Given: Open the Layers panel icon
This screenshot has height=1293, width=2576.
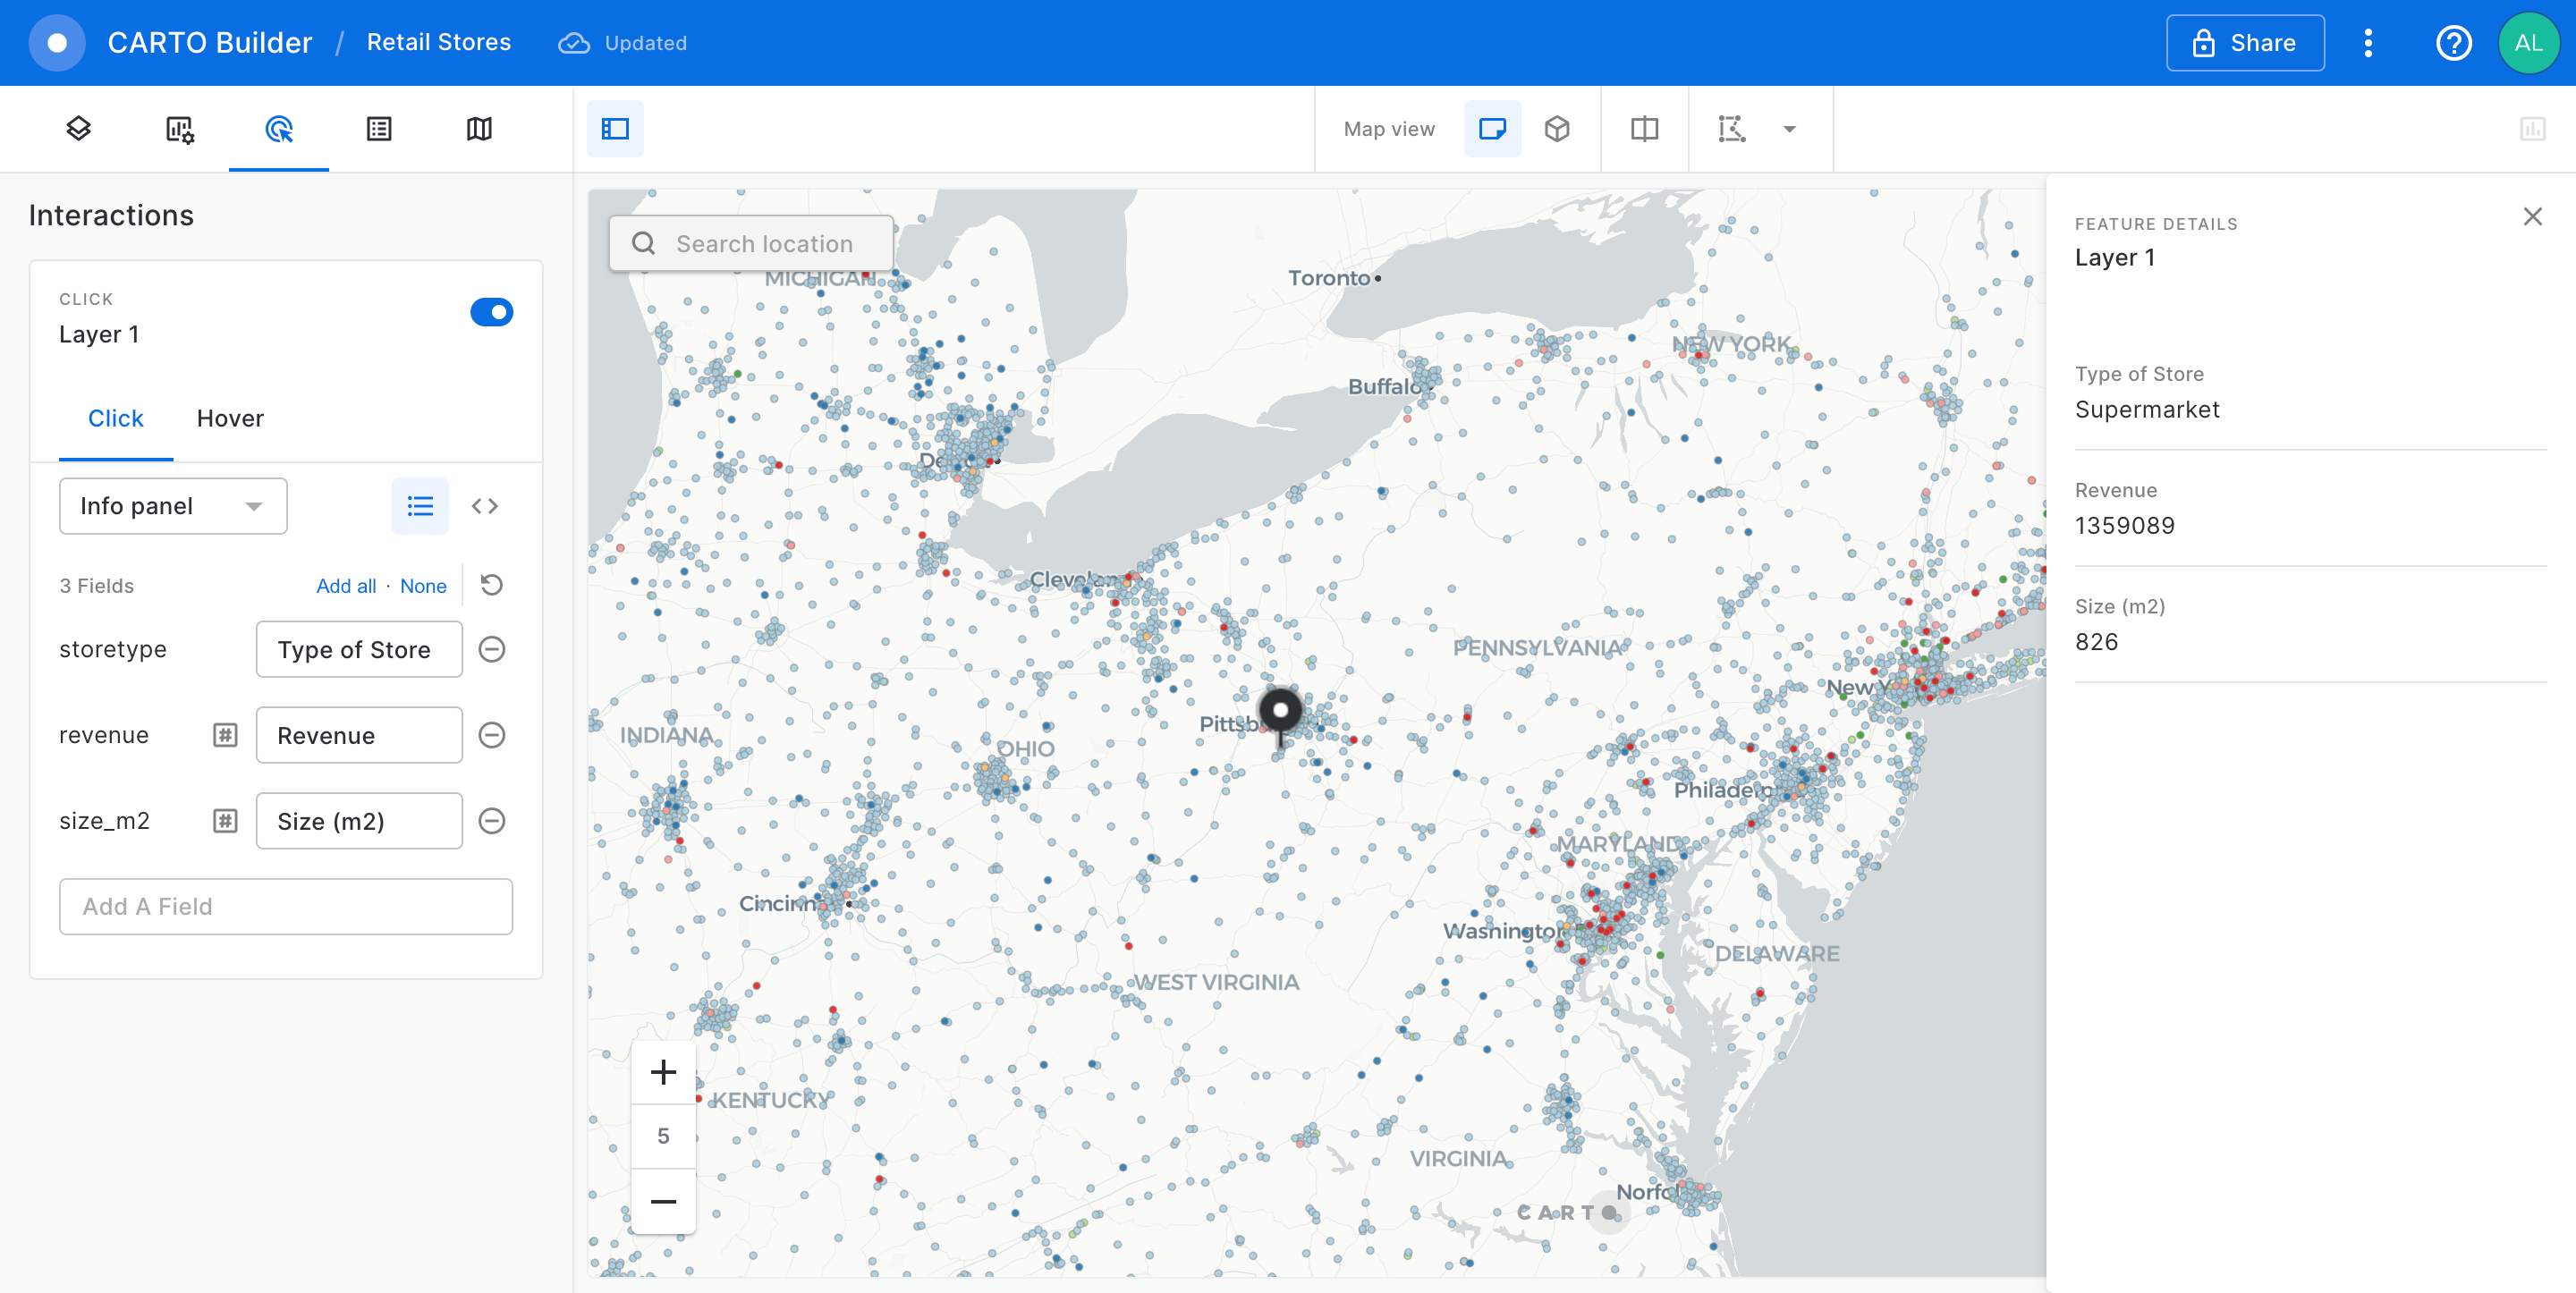Looking at the screenshot, I should [78, 128].
